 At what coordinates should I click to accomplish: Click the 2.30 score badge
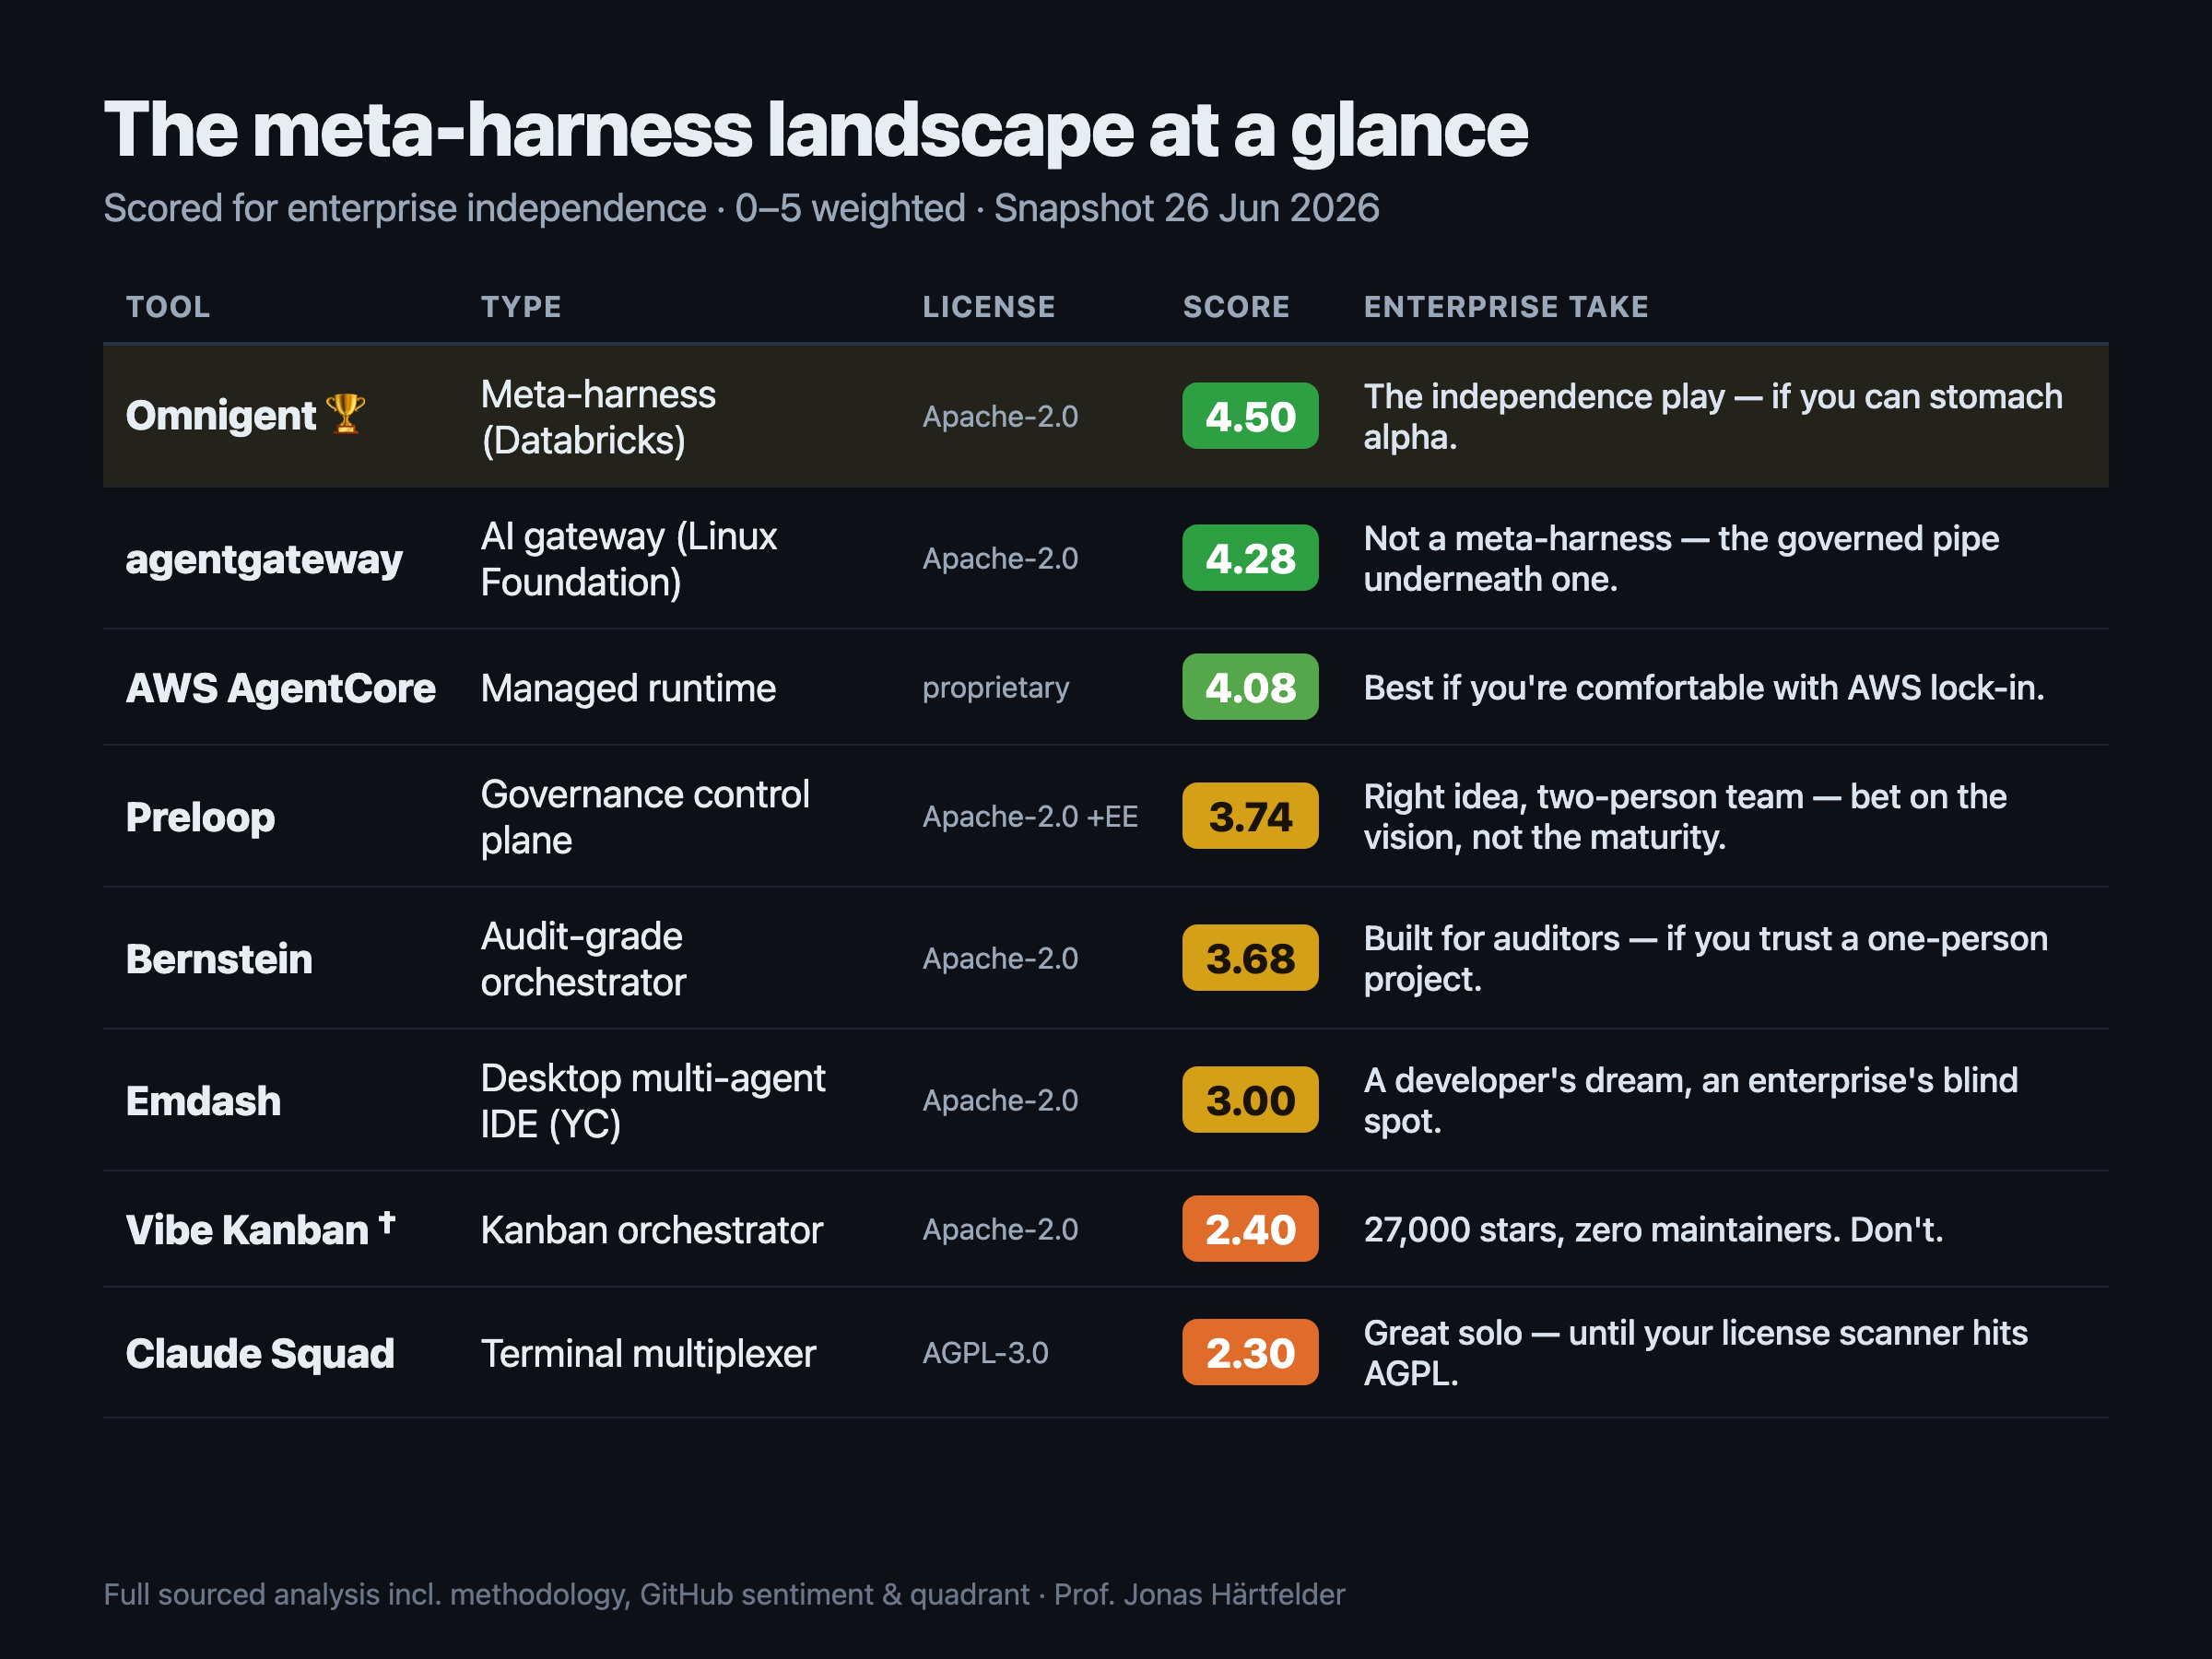click(1250, 1353)
